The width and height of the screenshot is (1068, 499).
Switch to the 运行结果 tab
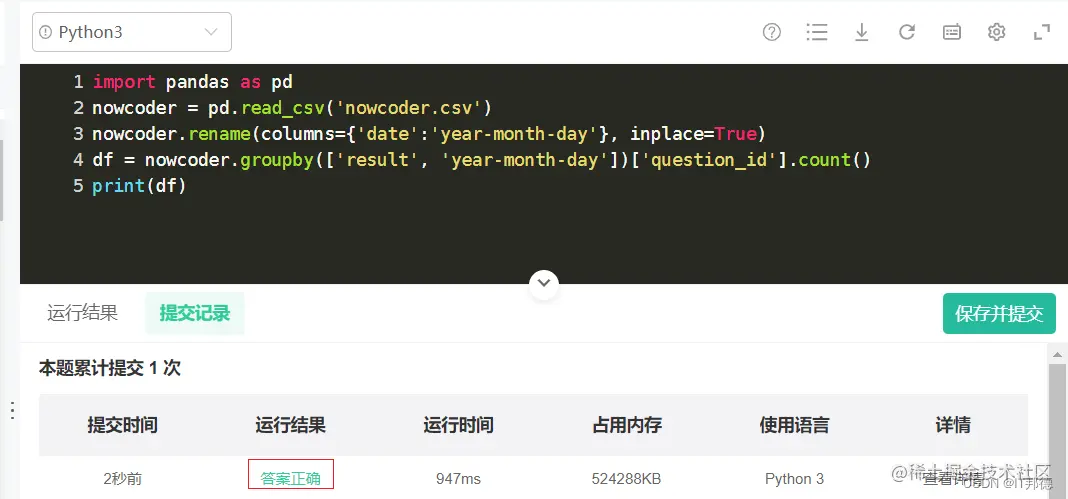click(82, 313)
